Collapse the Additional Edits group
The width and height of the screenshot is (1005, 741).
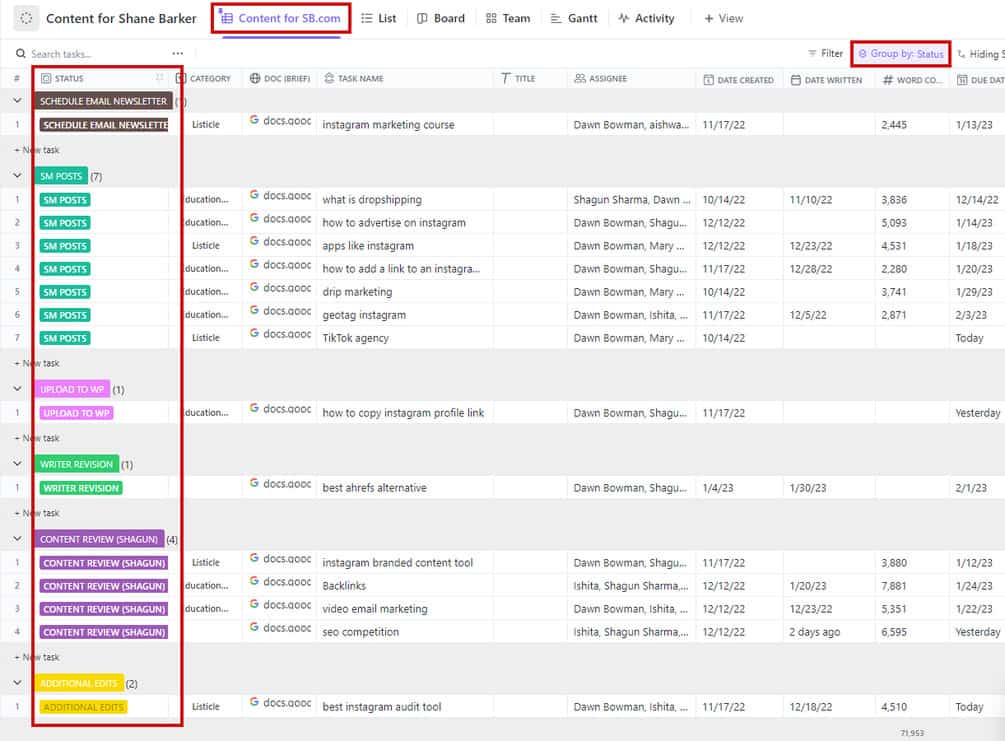[x=17, y=683]
